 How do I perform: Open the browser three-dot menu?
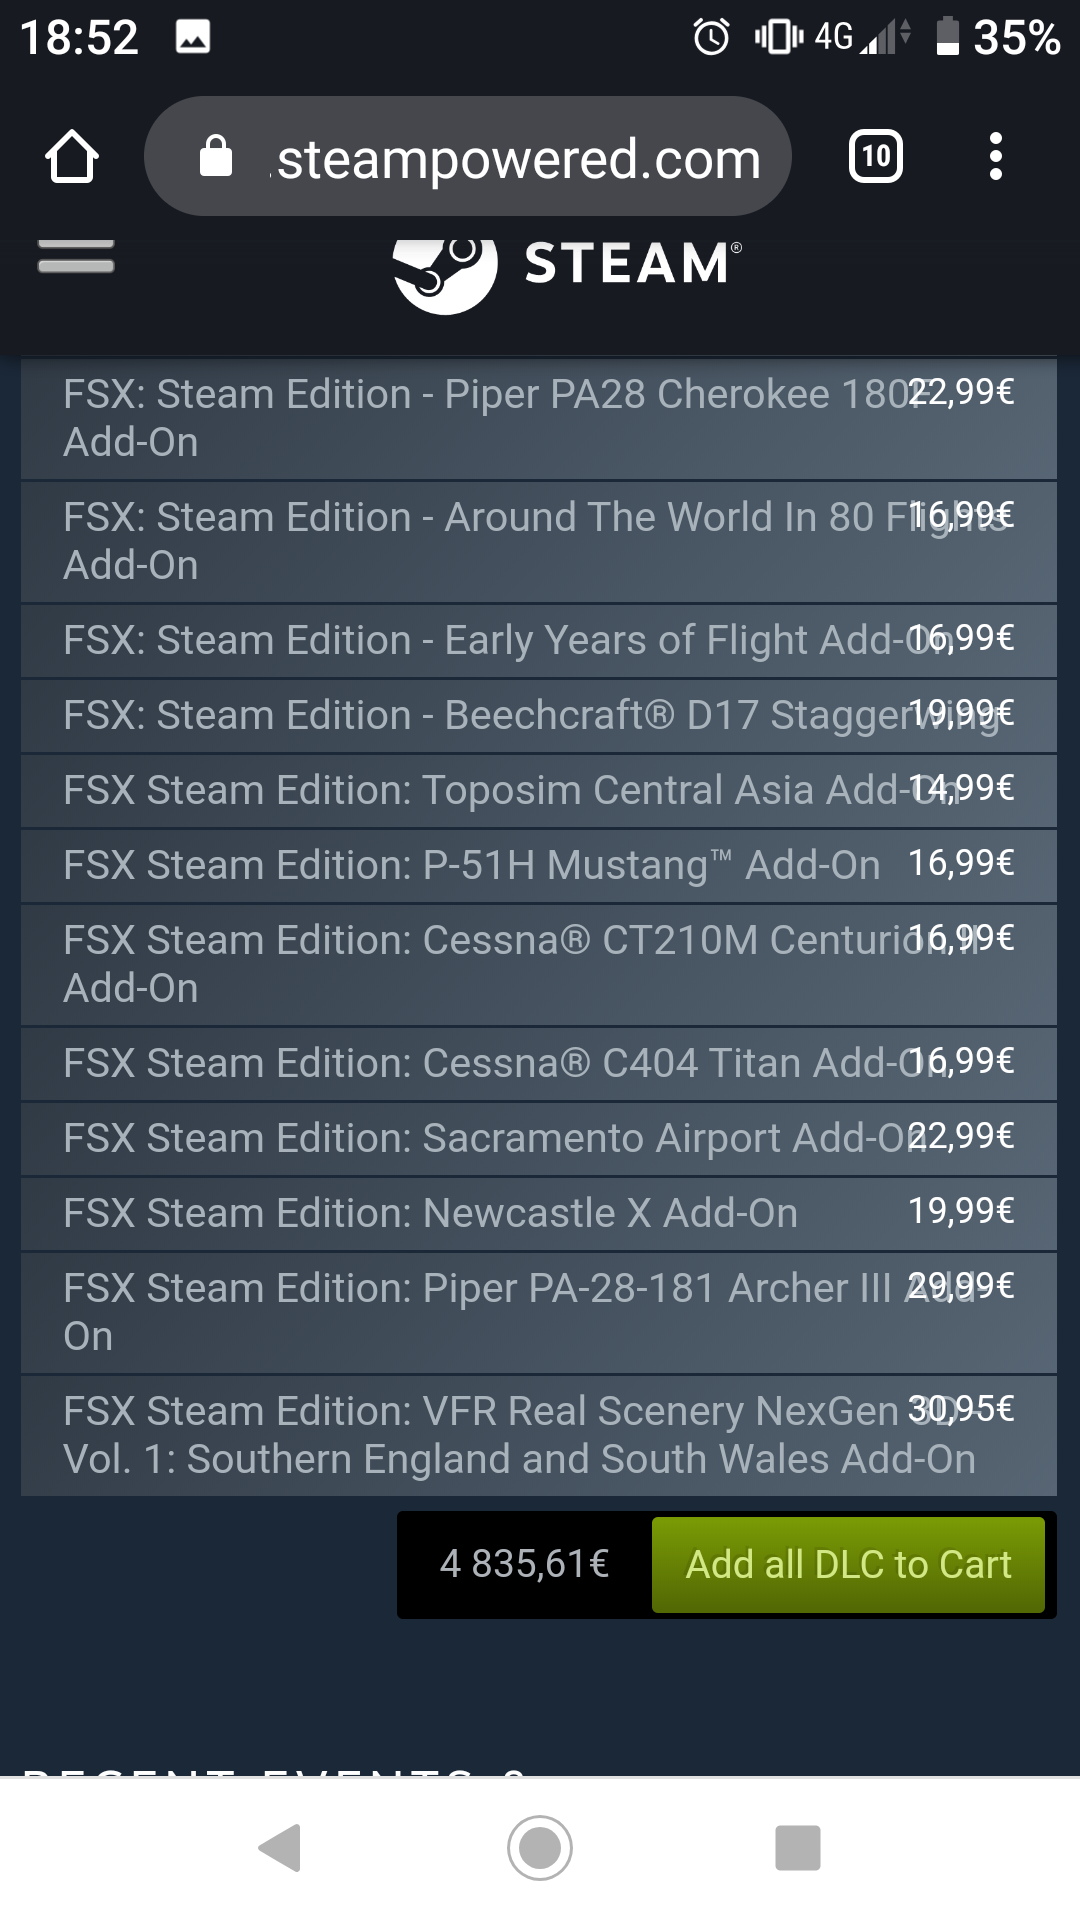click(995, 157)
